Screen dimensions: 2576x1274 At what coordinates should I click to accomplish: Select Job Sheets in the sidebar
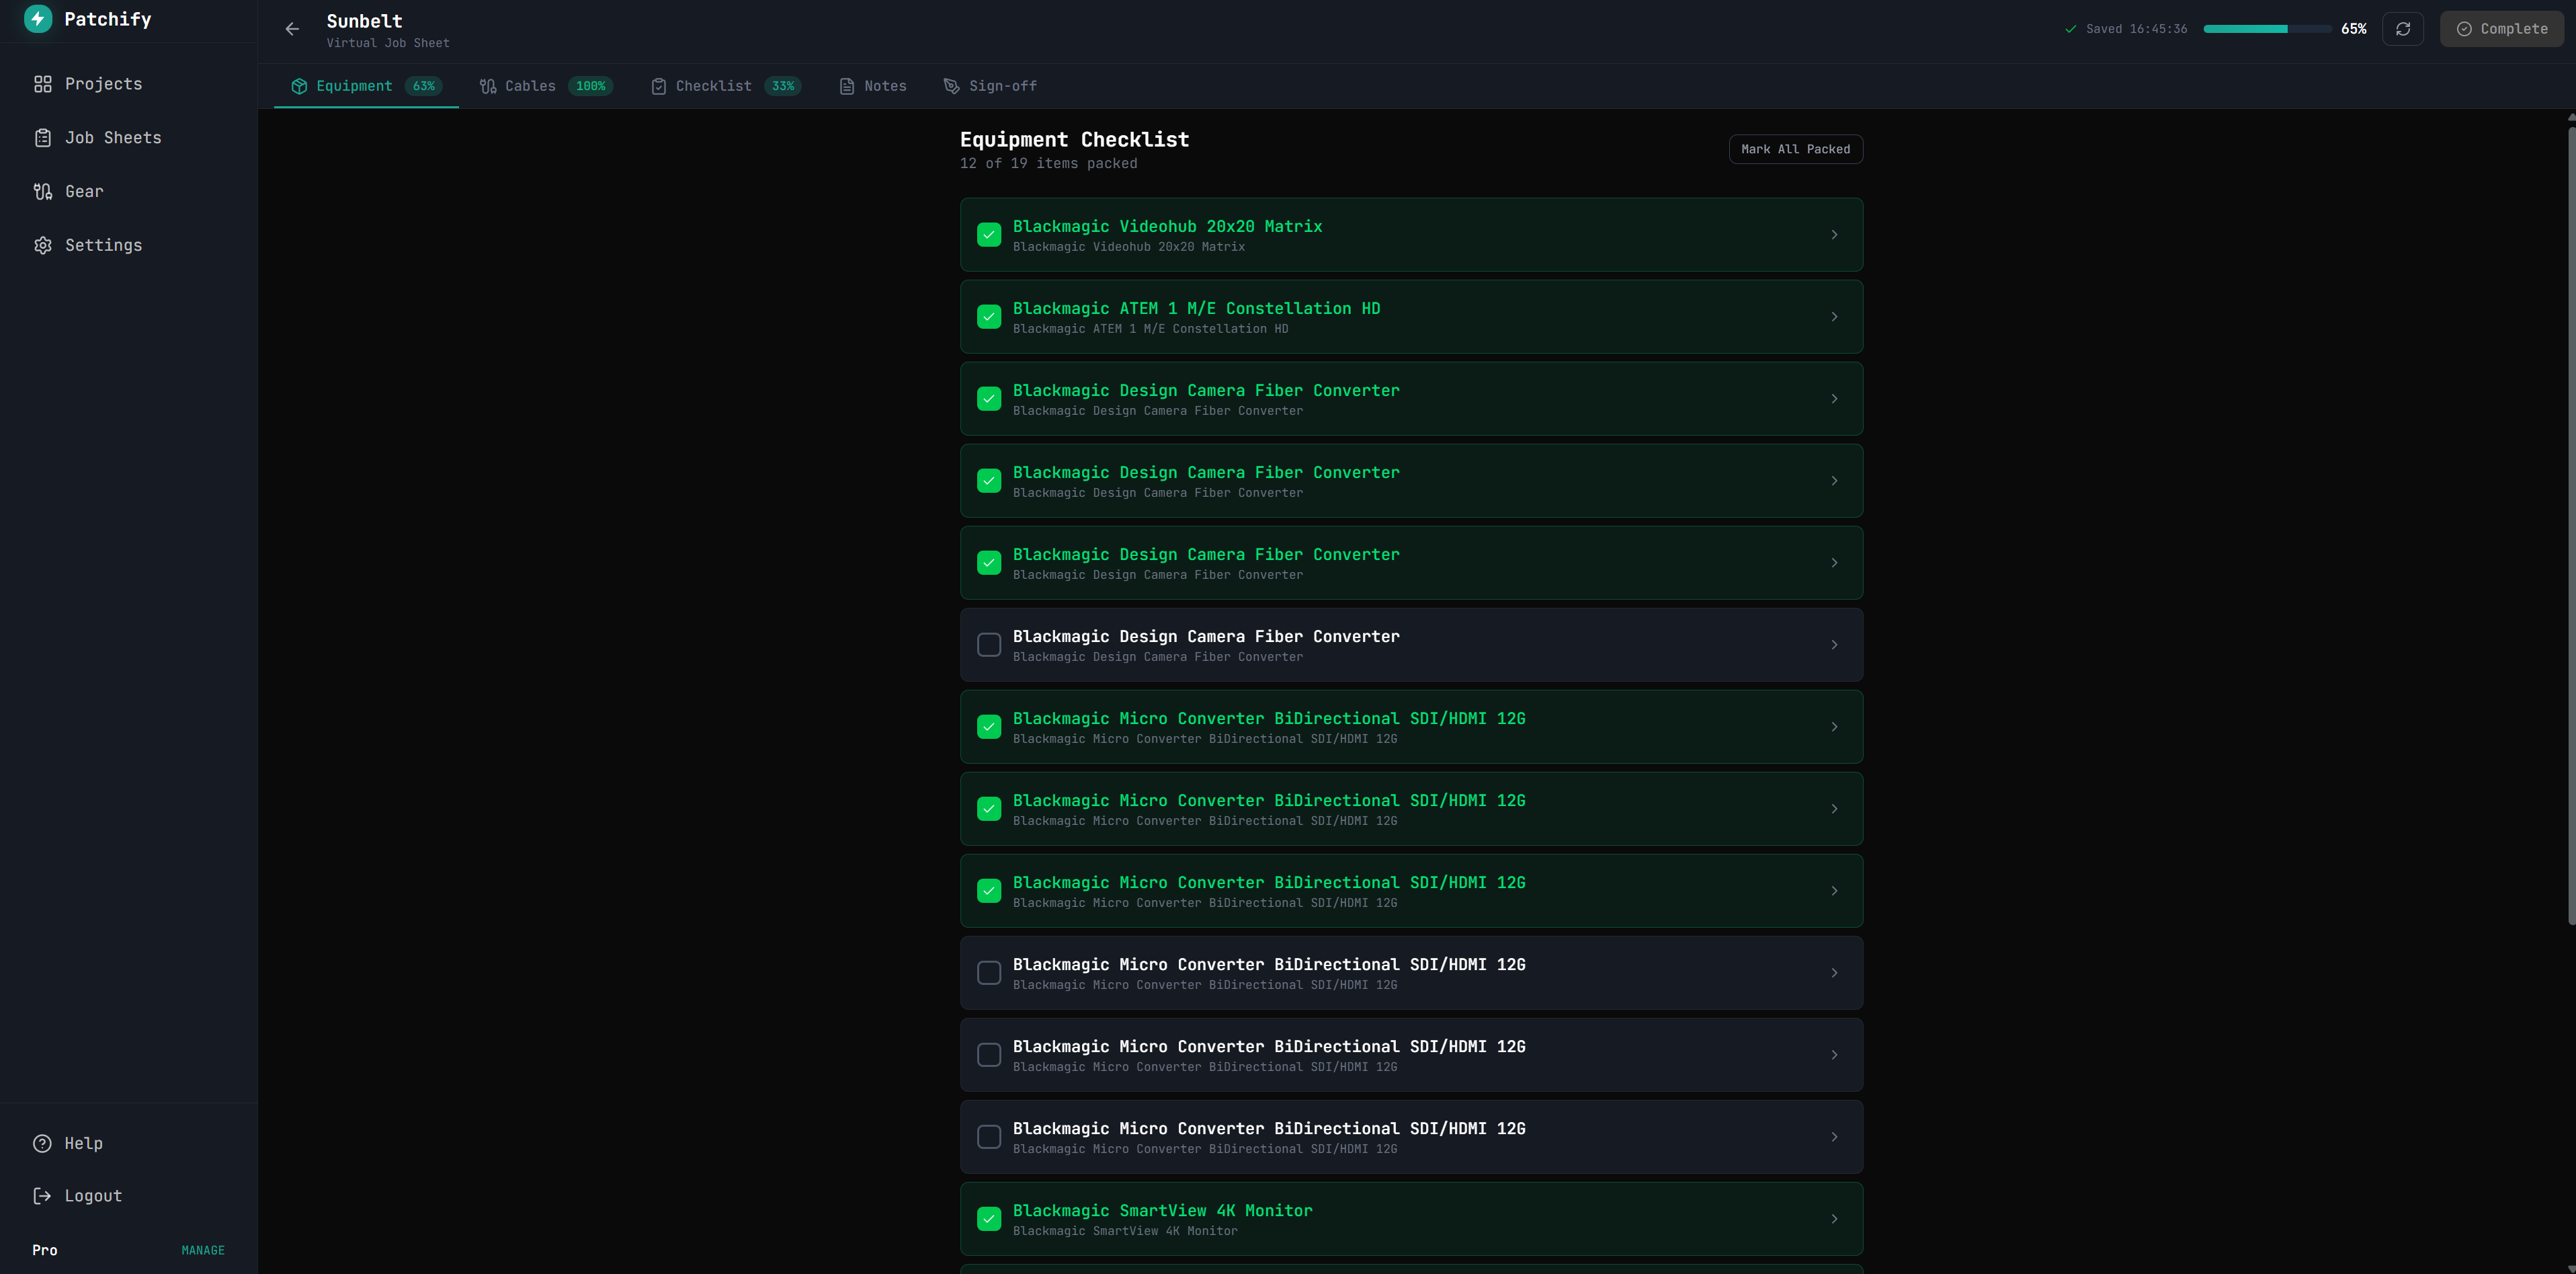click(x=113, y=137)
